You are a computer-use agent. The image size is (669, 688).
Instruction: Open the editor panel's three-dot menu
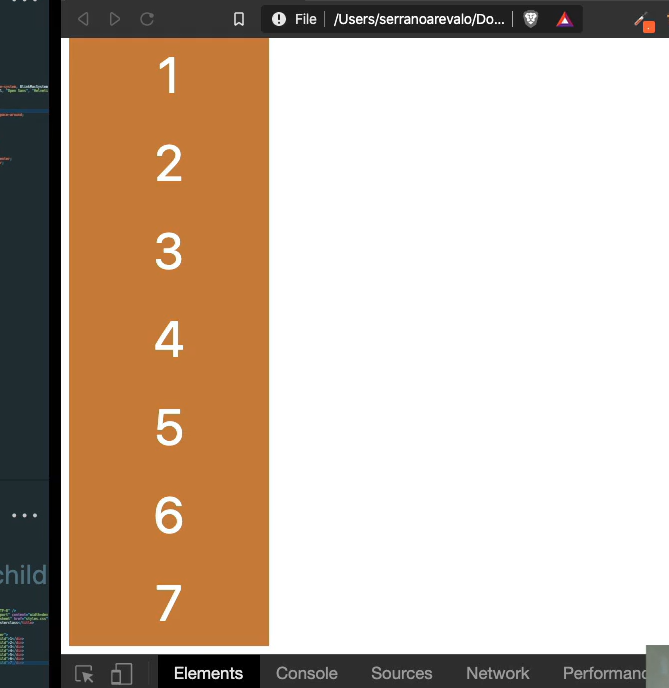[x=25, y=515]
